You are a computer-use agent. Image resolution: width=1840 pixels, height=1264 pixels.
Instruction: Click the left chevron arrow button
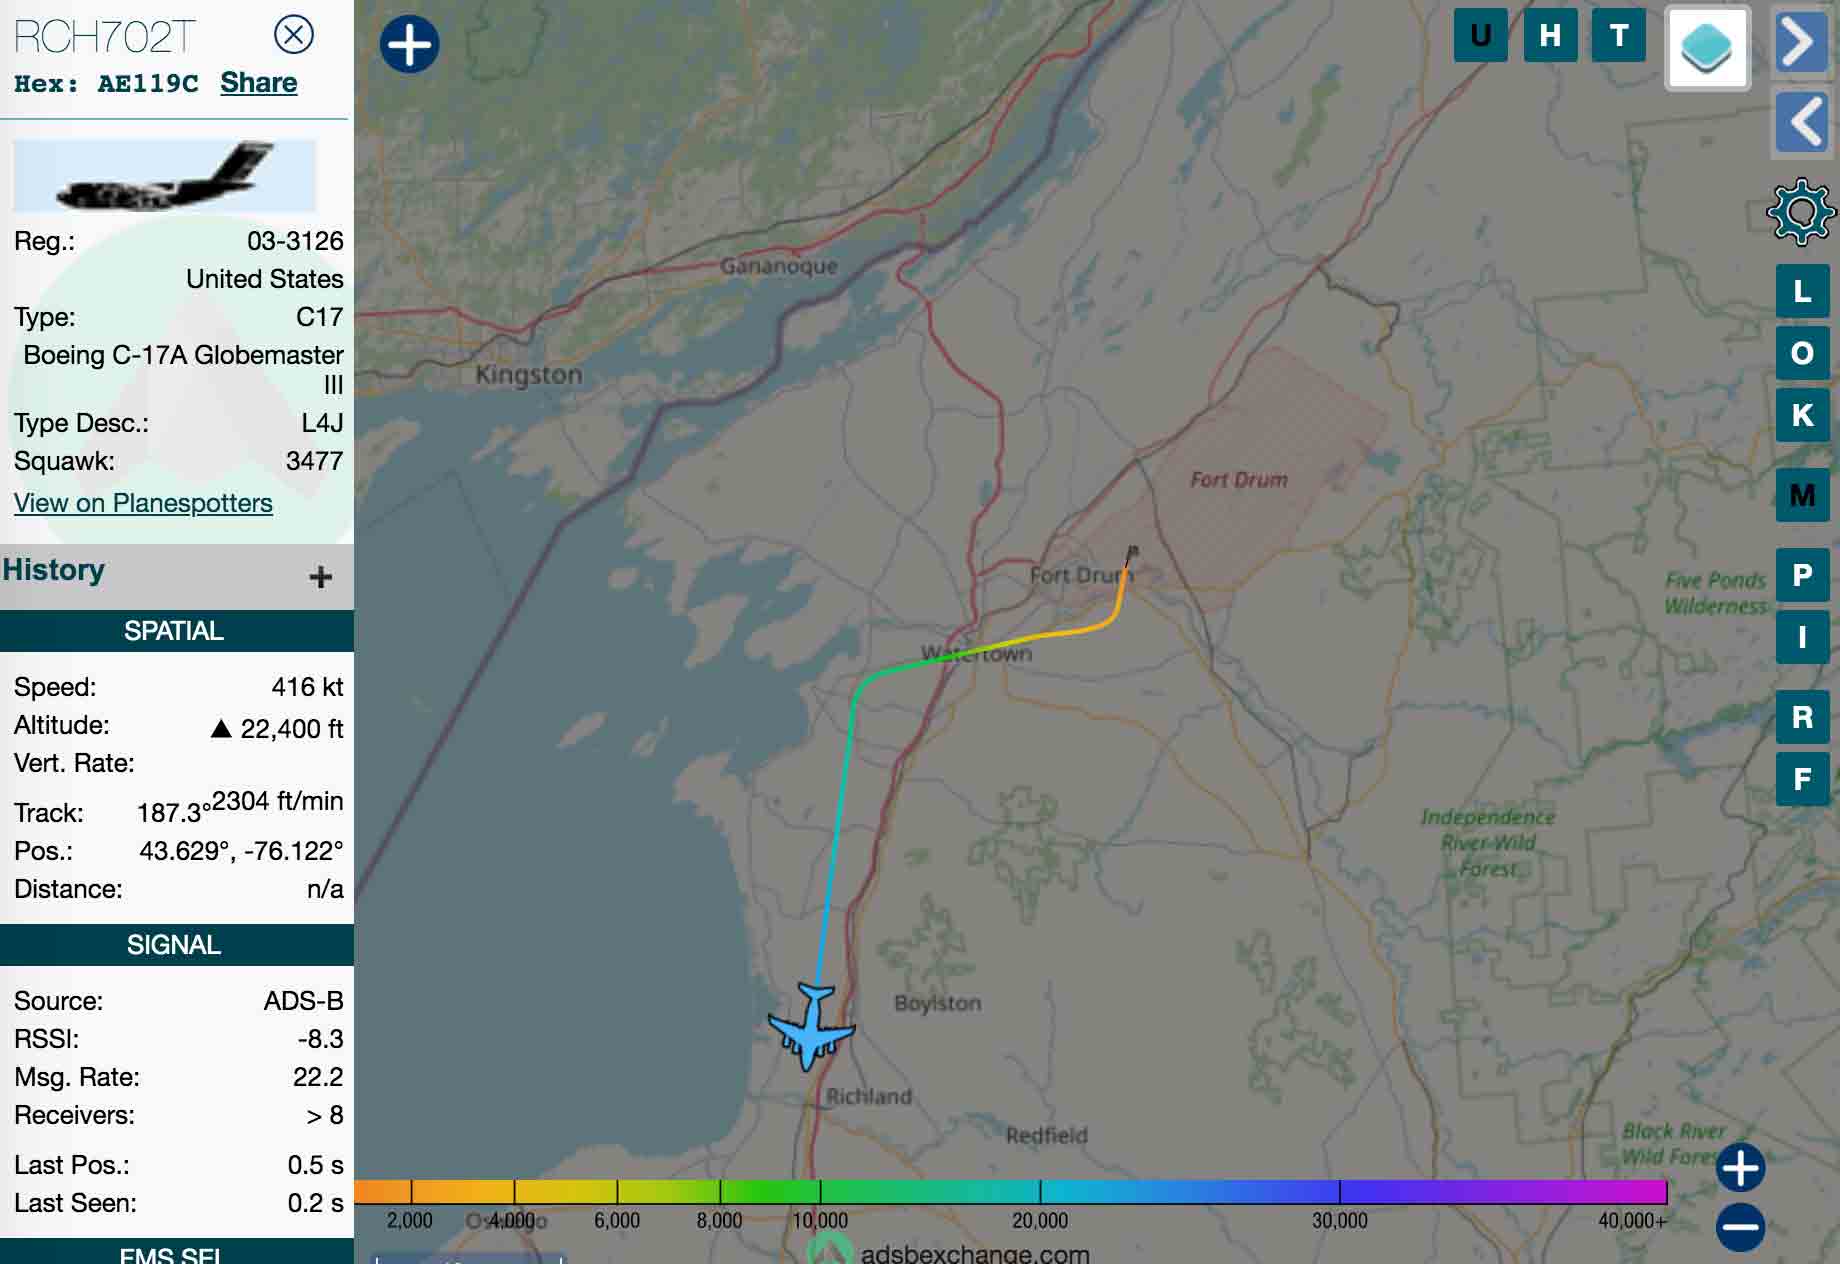click(1801, 122)
